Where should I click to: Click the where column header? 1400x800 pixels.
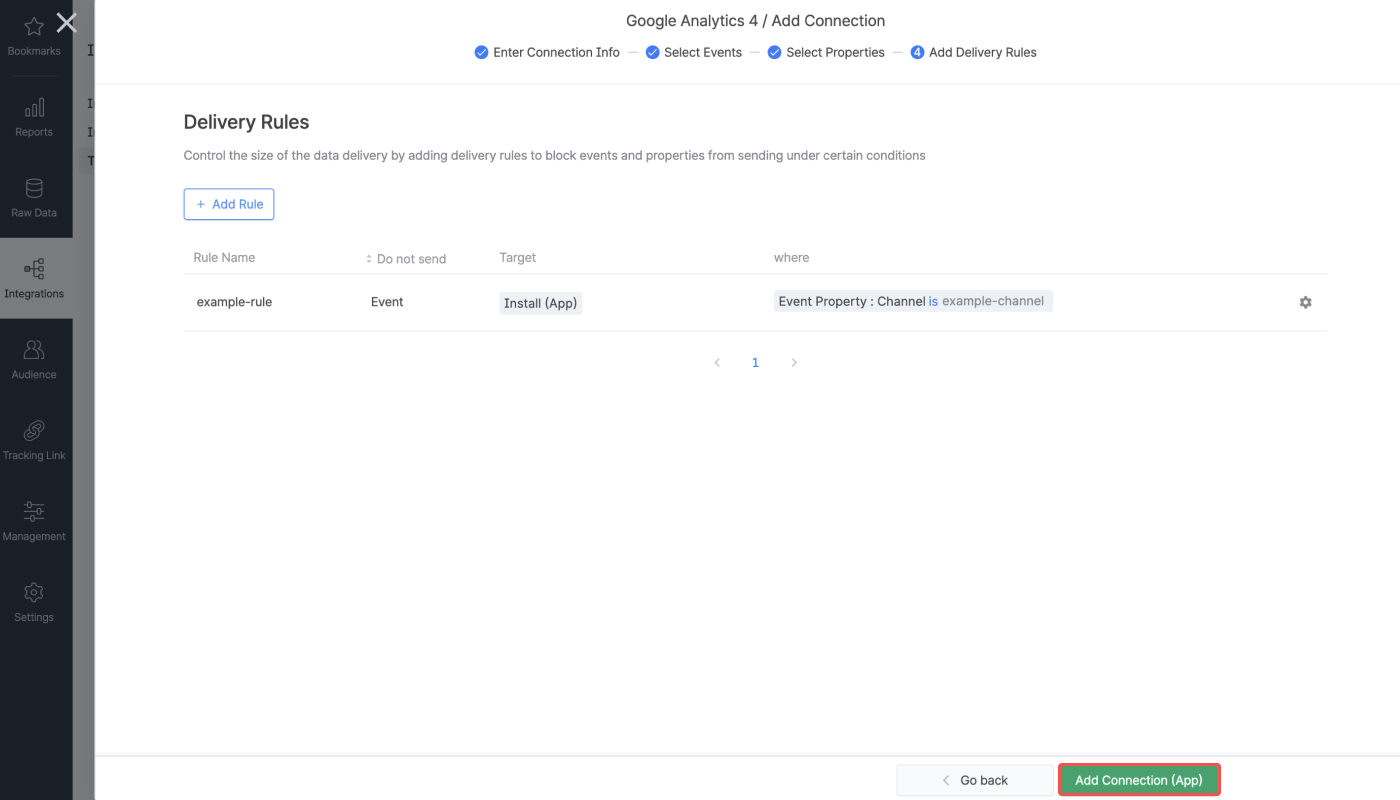pyautogui.click(x=791, y=257)
